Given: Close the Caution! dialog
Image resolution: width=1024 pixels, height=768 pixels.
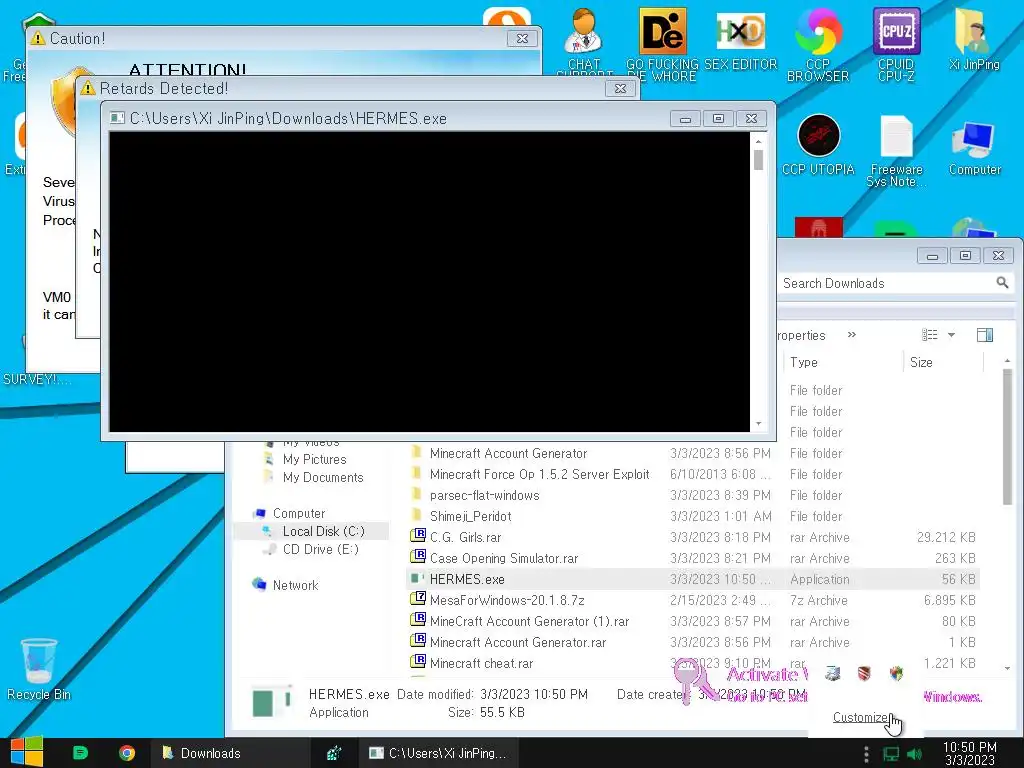Looking at the screenshot, I should [x=522, y=39].
